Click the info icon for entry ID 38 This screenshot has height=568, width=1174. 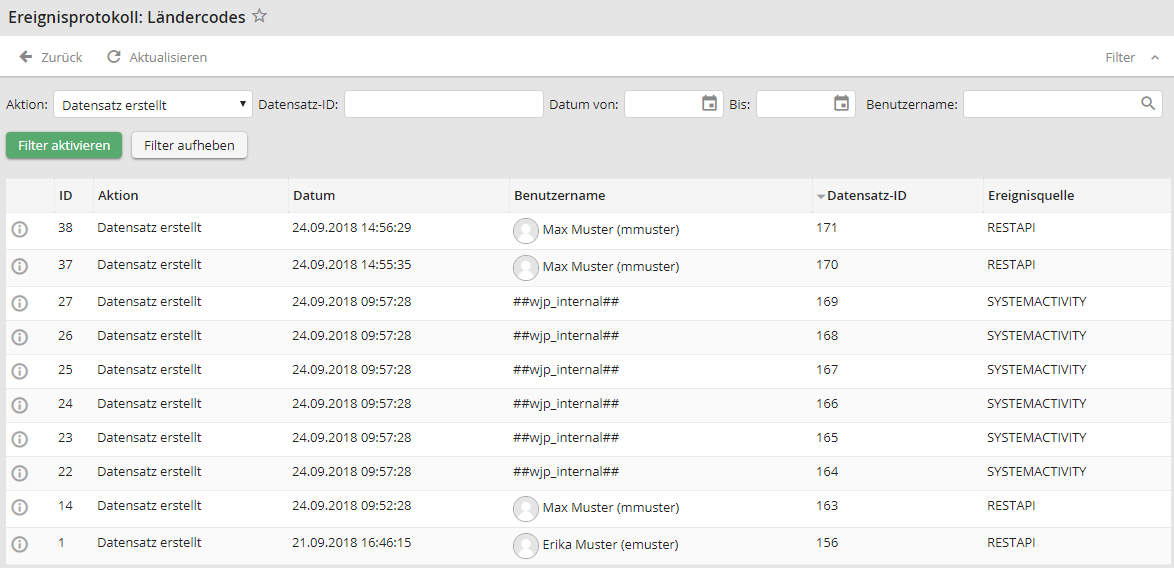coord(20,229)
